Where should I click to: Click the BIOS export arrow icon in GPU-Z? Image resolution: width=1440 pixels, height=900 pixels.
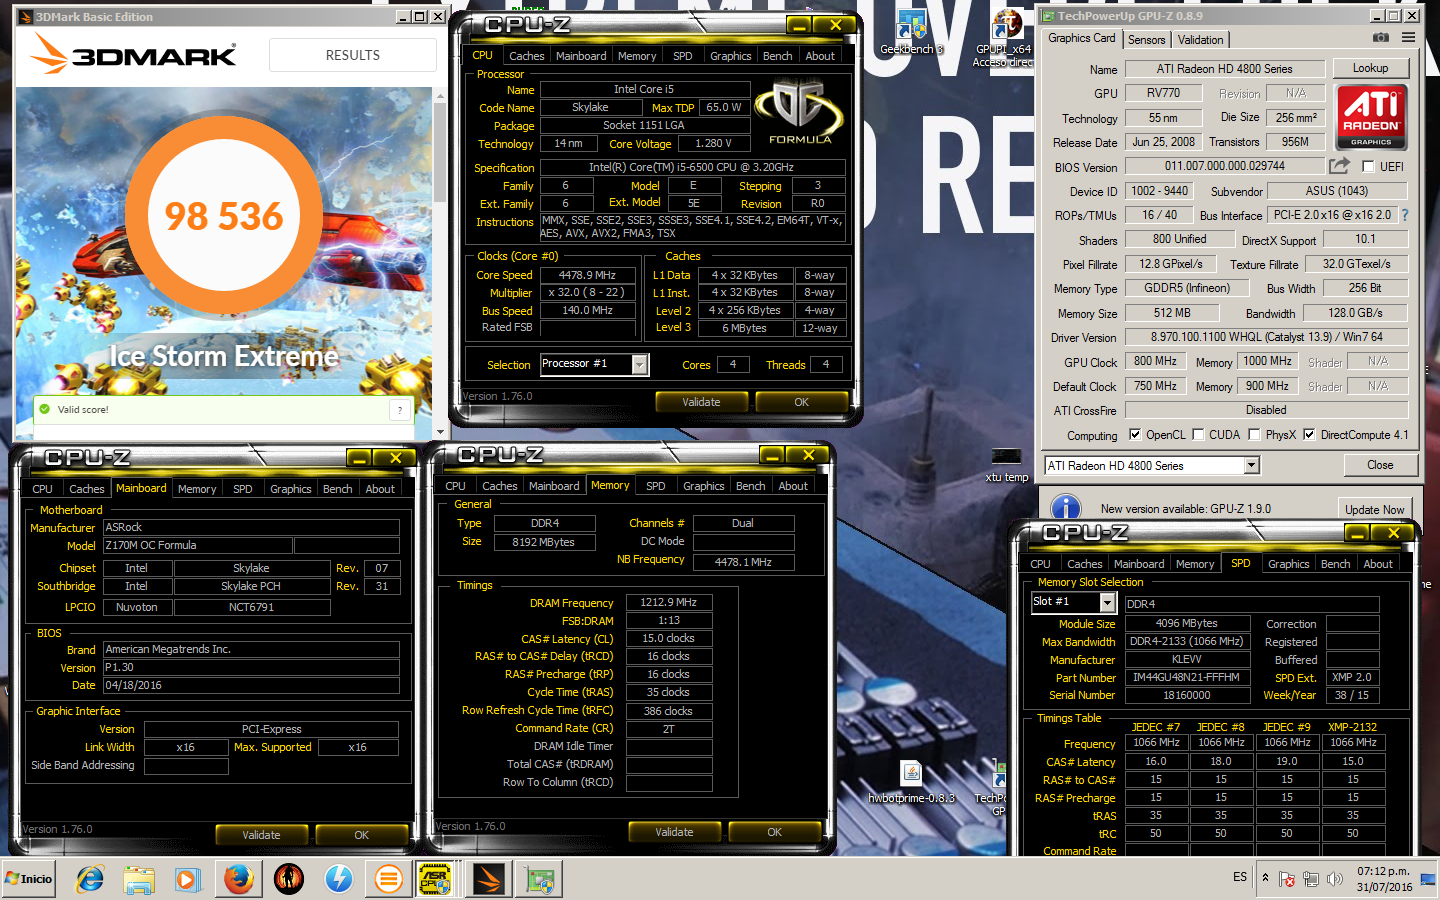click(1339, 166)
